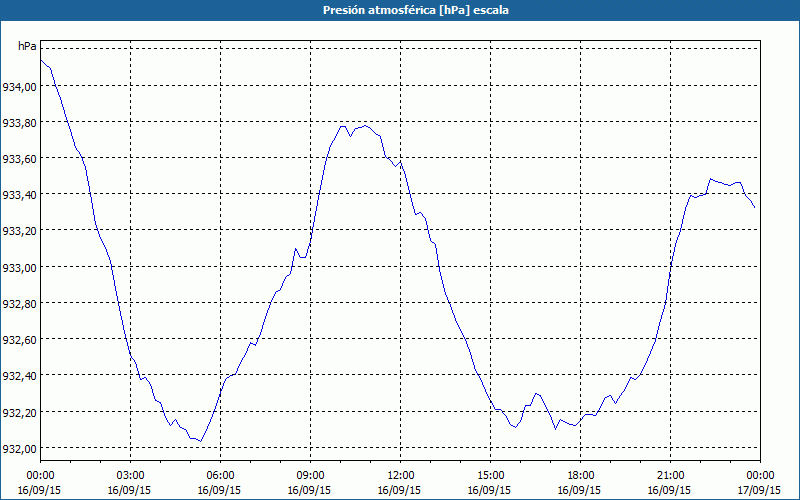Viewport: 800px width, 500px height.
Task: Click the 18:00 time axis label
Action: click(x=581, y=476)
